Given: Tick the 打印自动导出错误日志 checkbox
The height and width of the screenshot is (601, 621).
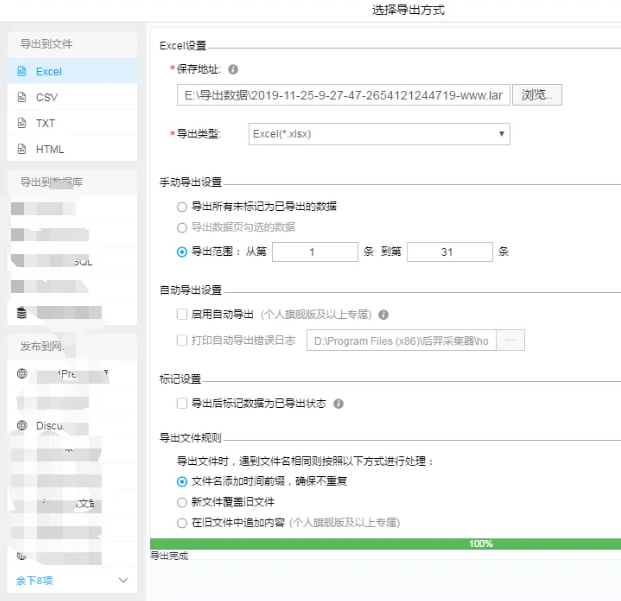Looking at the screenshot, I should 181,340.
